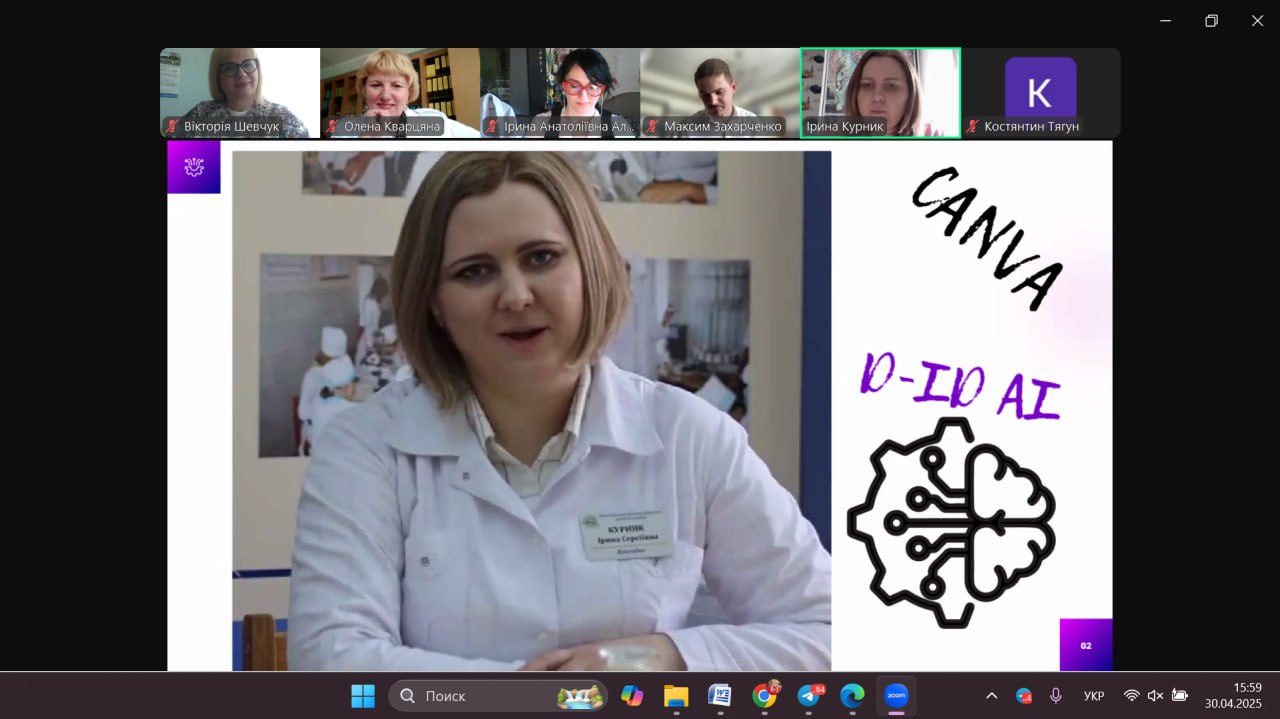
Task: Click Костянтин Тягун's avatar tile
Action: pyautogui.click(x=1040, y=90)
